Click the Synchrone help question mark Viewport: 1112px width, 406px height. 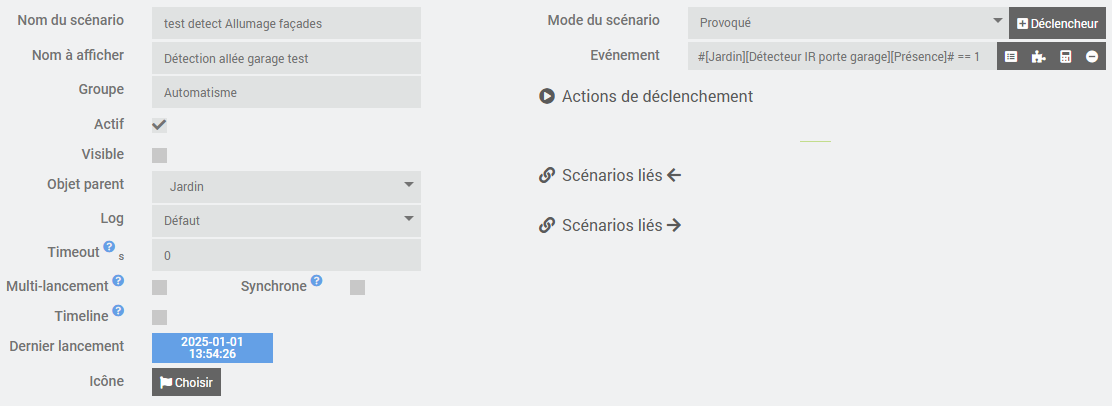tap(316, 281)
